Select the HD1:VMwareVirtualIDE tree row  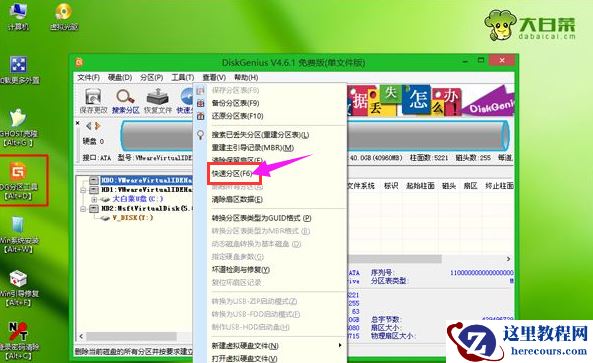pos(147,189)
